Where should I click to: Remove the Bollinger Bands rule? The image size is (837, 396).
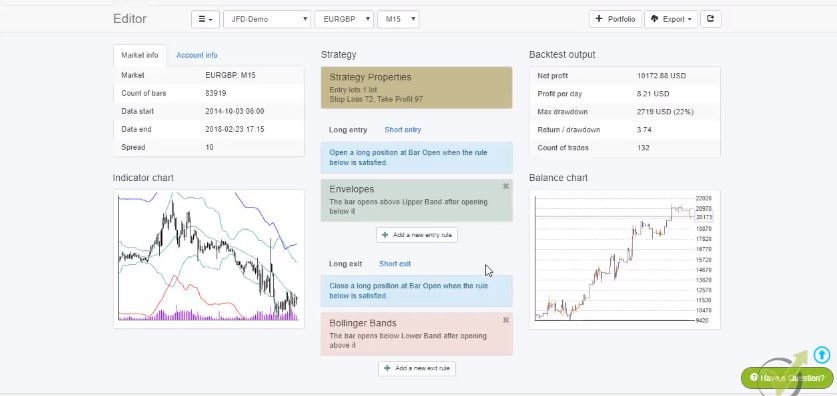click(x=506, y=320)
